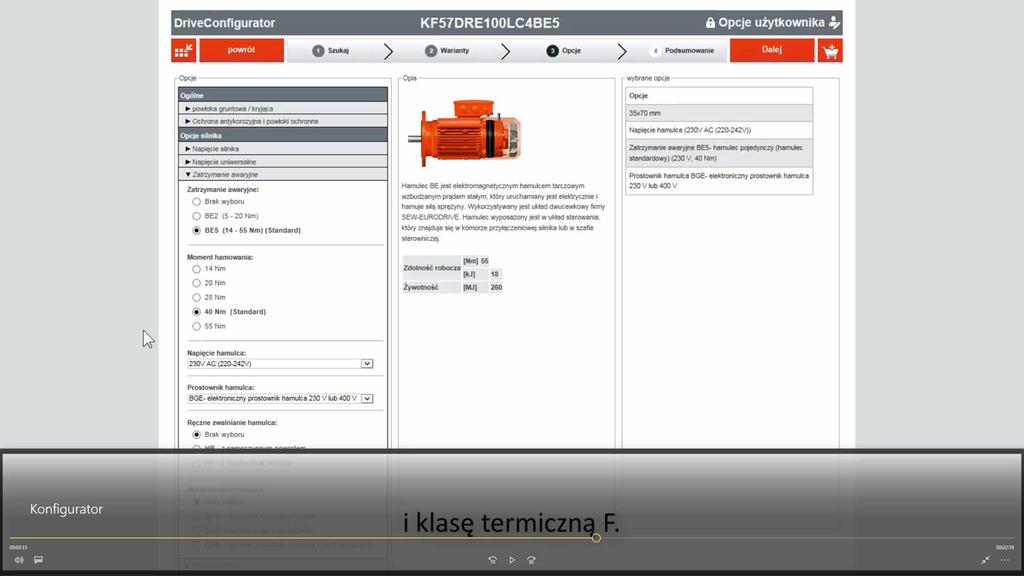
Task: Click the Konfigurator video title
Action: click(x=67, y=509)
